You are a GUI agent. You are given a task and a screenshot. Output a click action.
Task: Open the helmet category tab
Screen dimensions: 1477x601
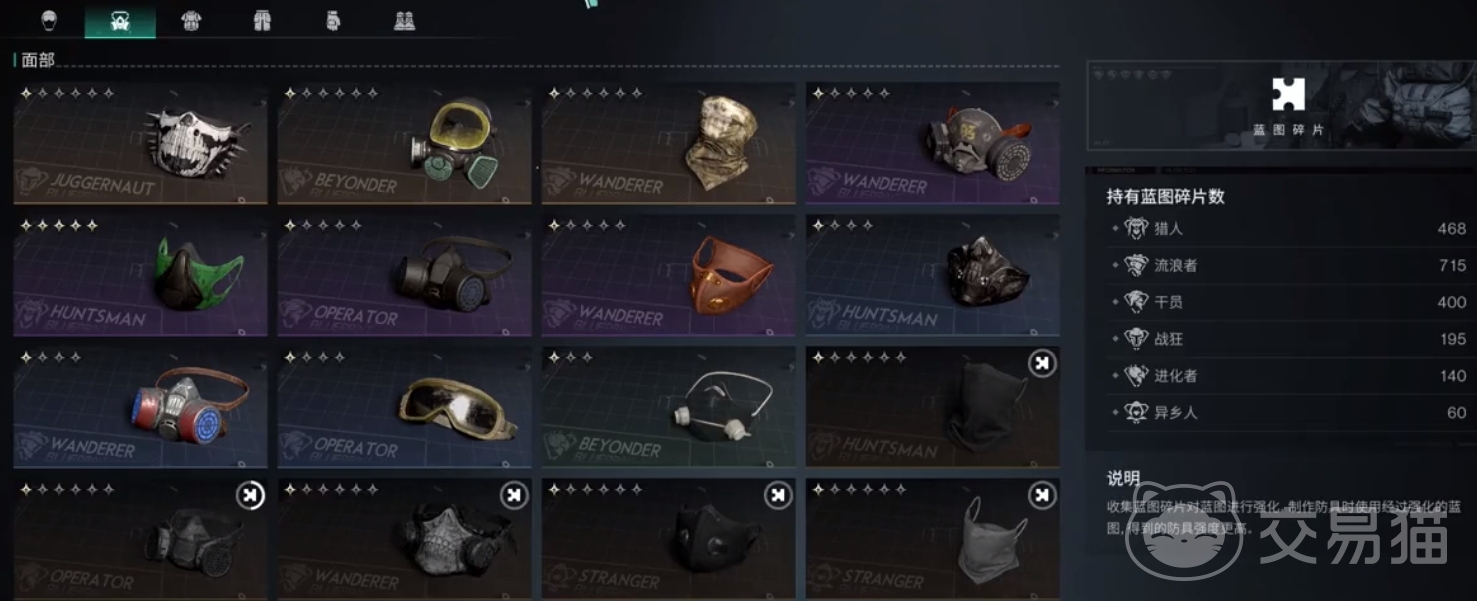pyautogui.click(x=49, y=20)
